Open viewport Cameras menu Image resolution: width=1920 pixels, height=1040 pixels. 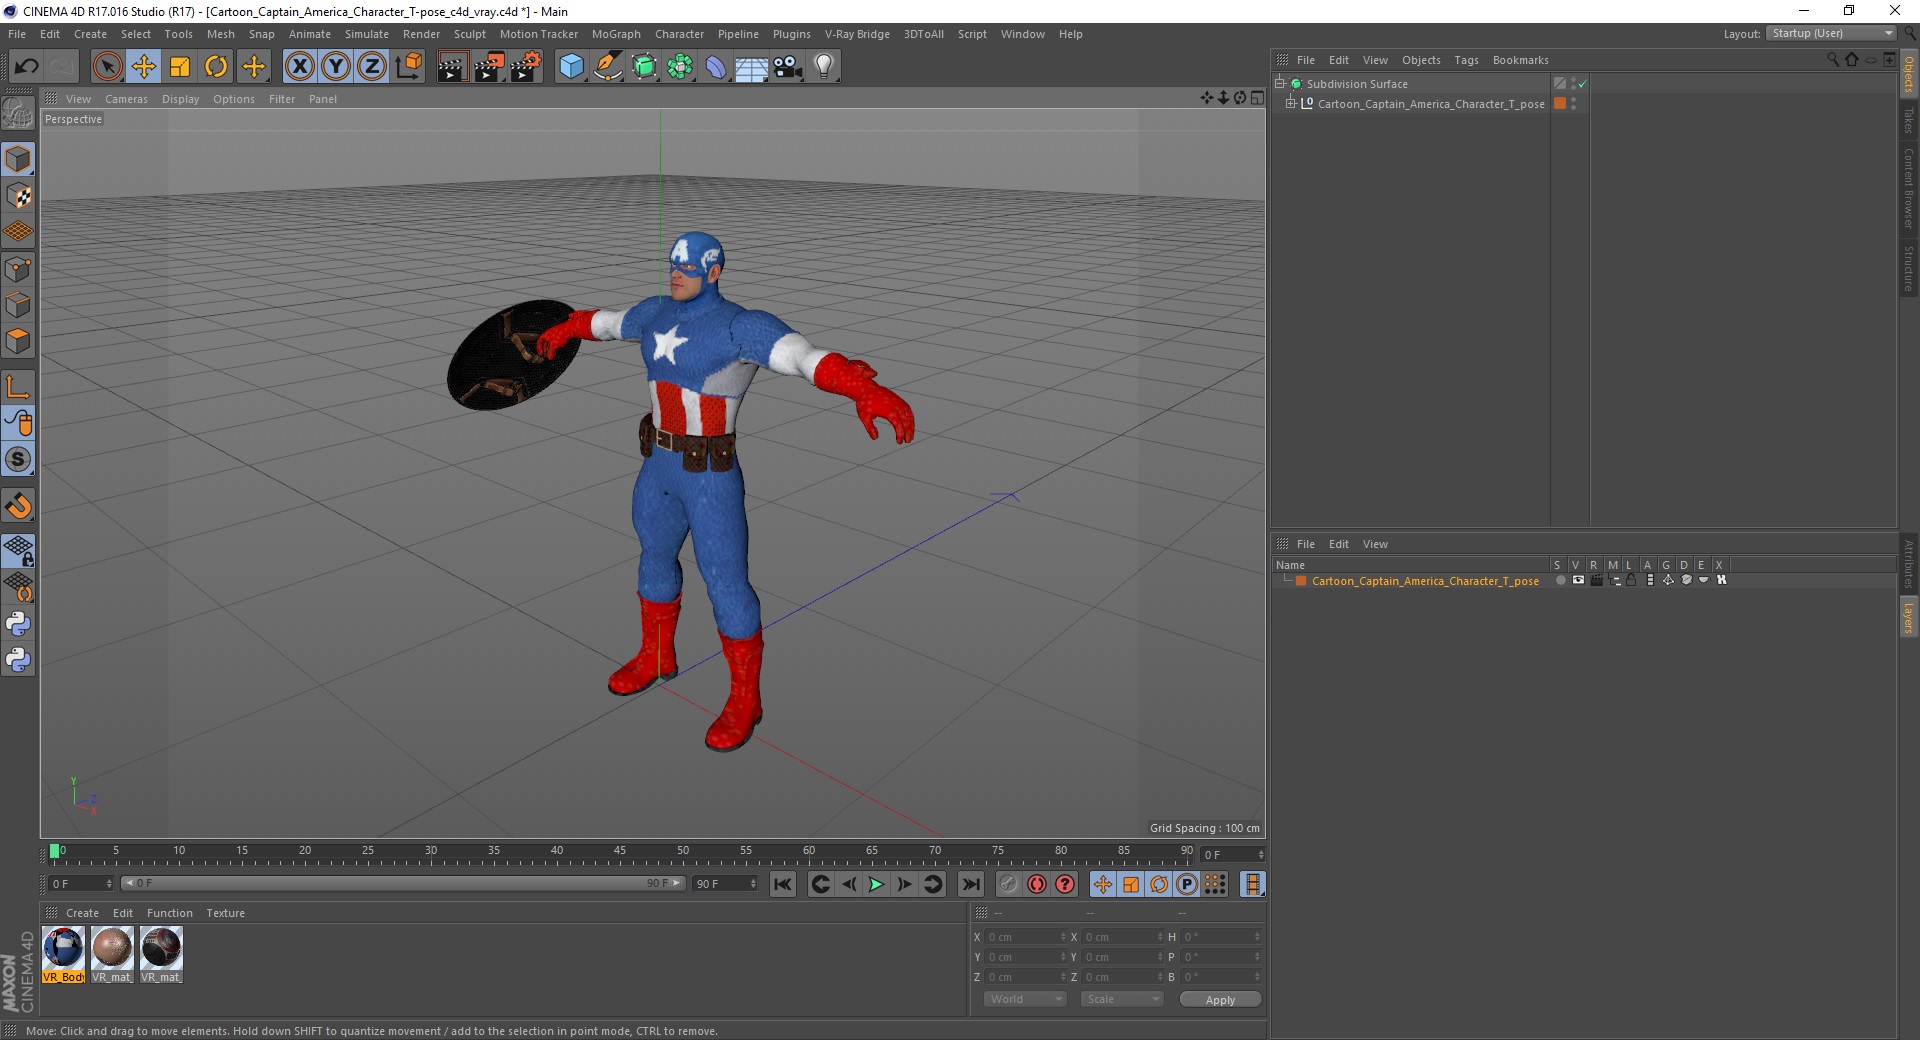pyautogui.click(x=126, y=99)
